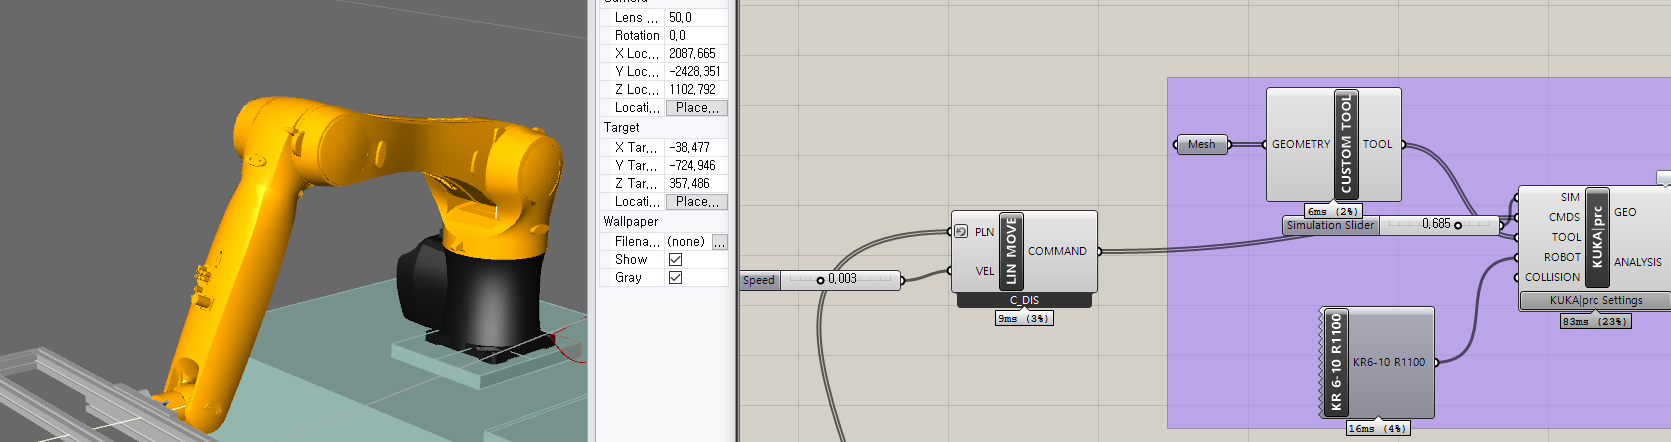Click the reverse icon beside PLN input
Viewport: 1671px width, 442px height.
pos(961,231)
